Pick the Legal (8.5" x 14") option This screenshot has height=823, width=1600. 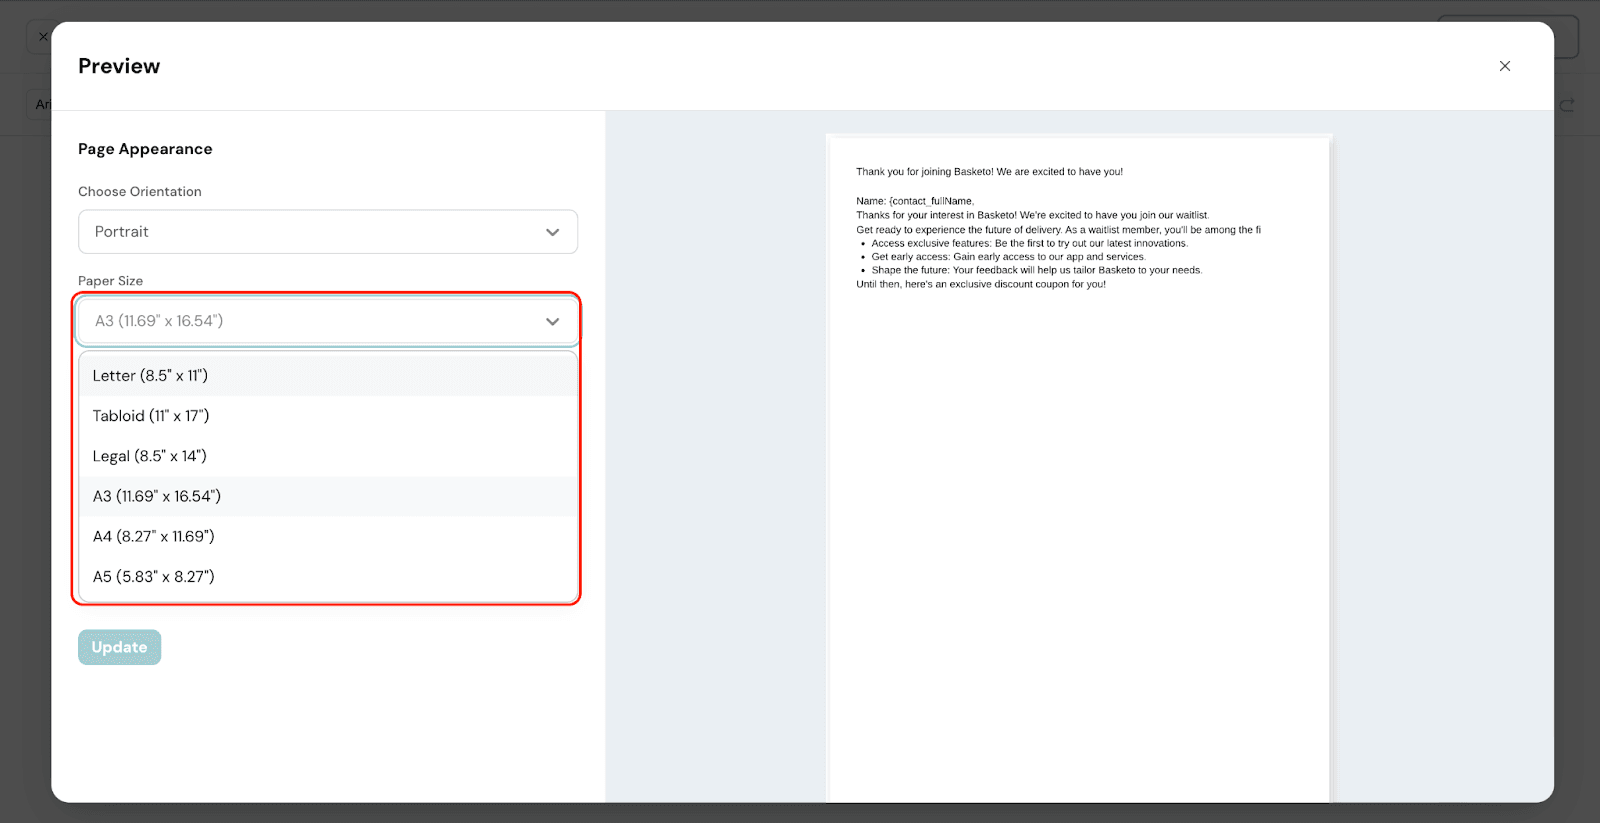point(150,456)
